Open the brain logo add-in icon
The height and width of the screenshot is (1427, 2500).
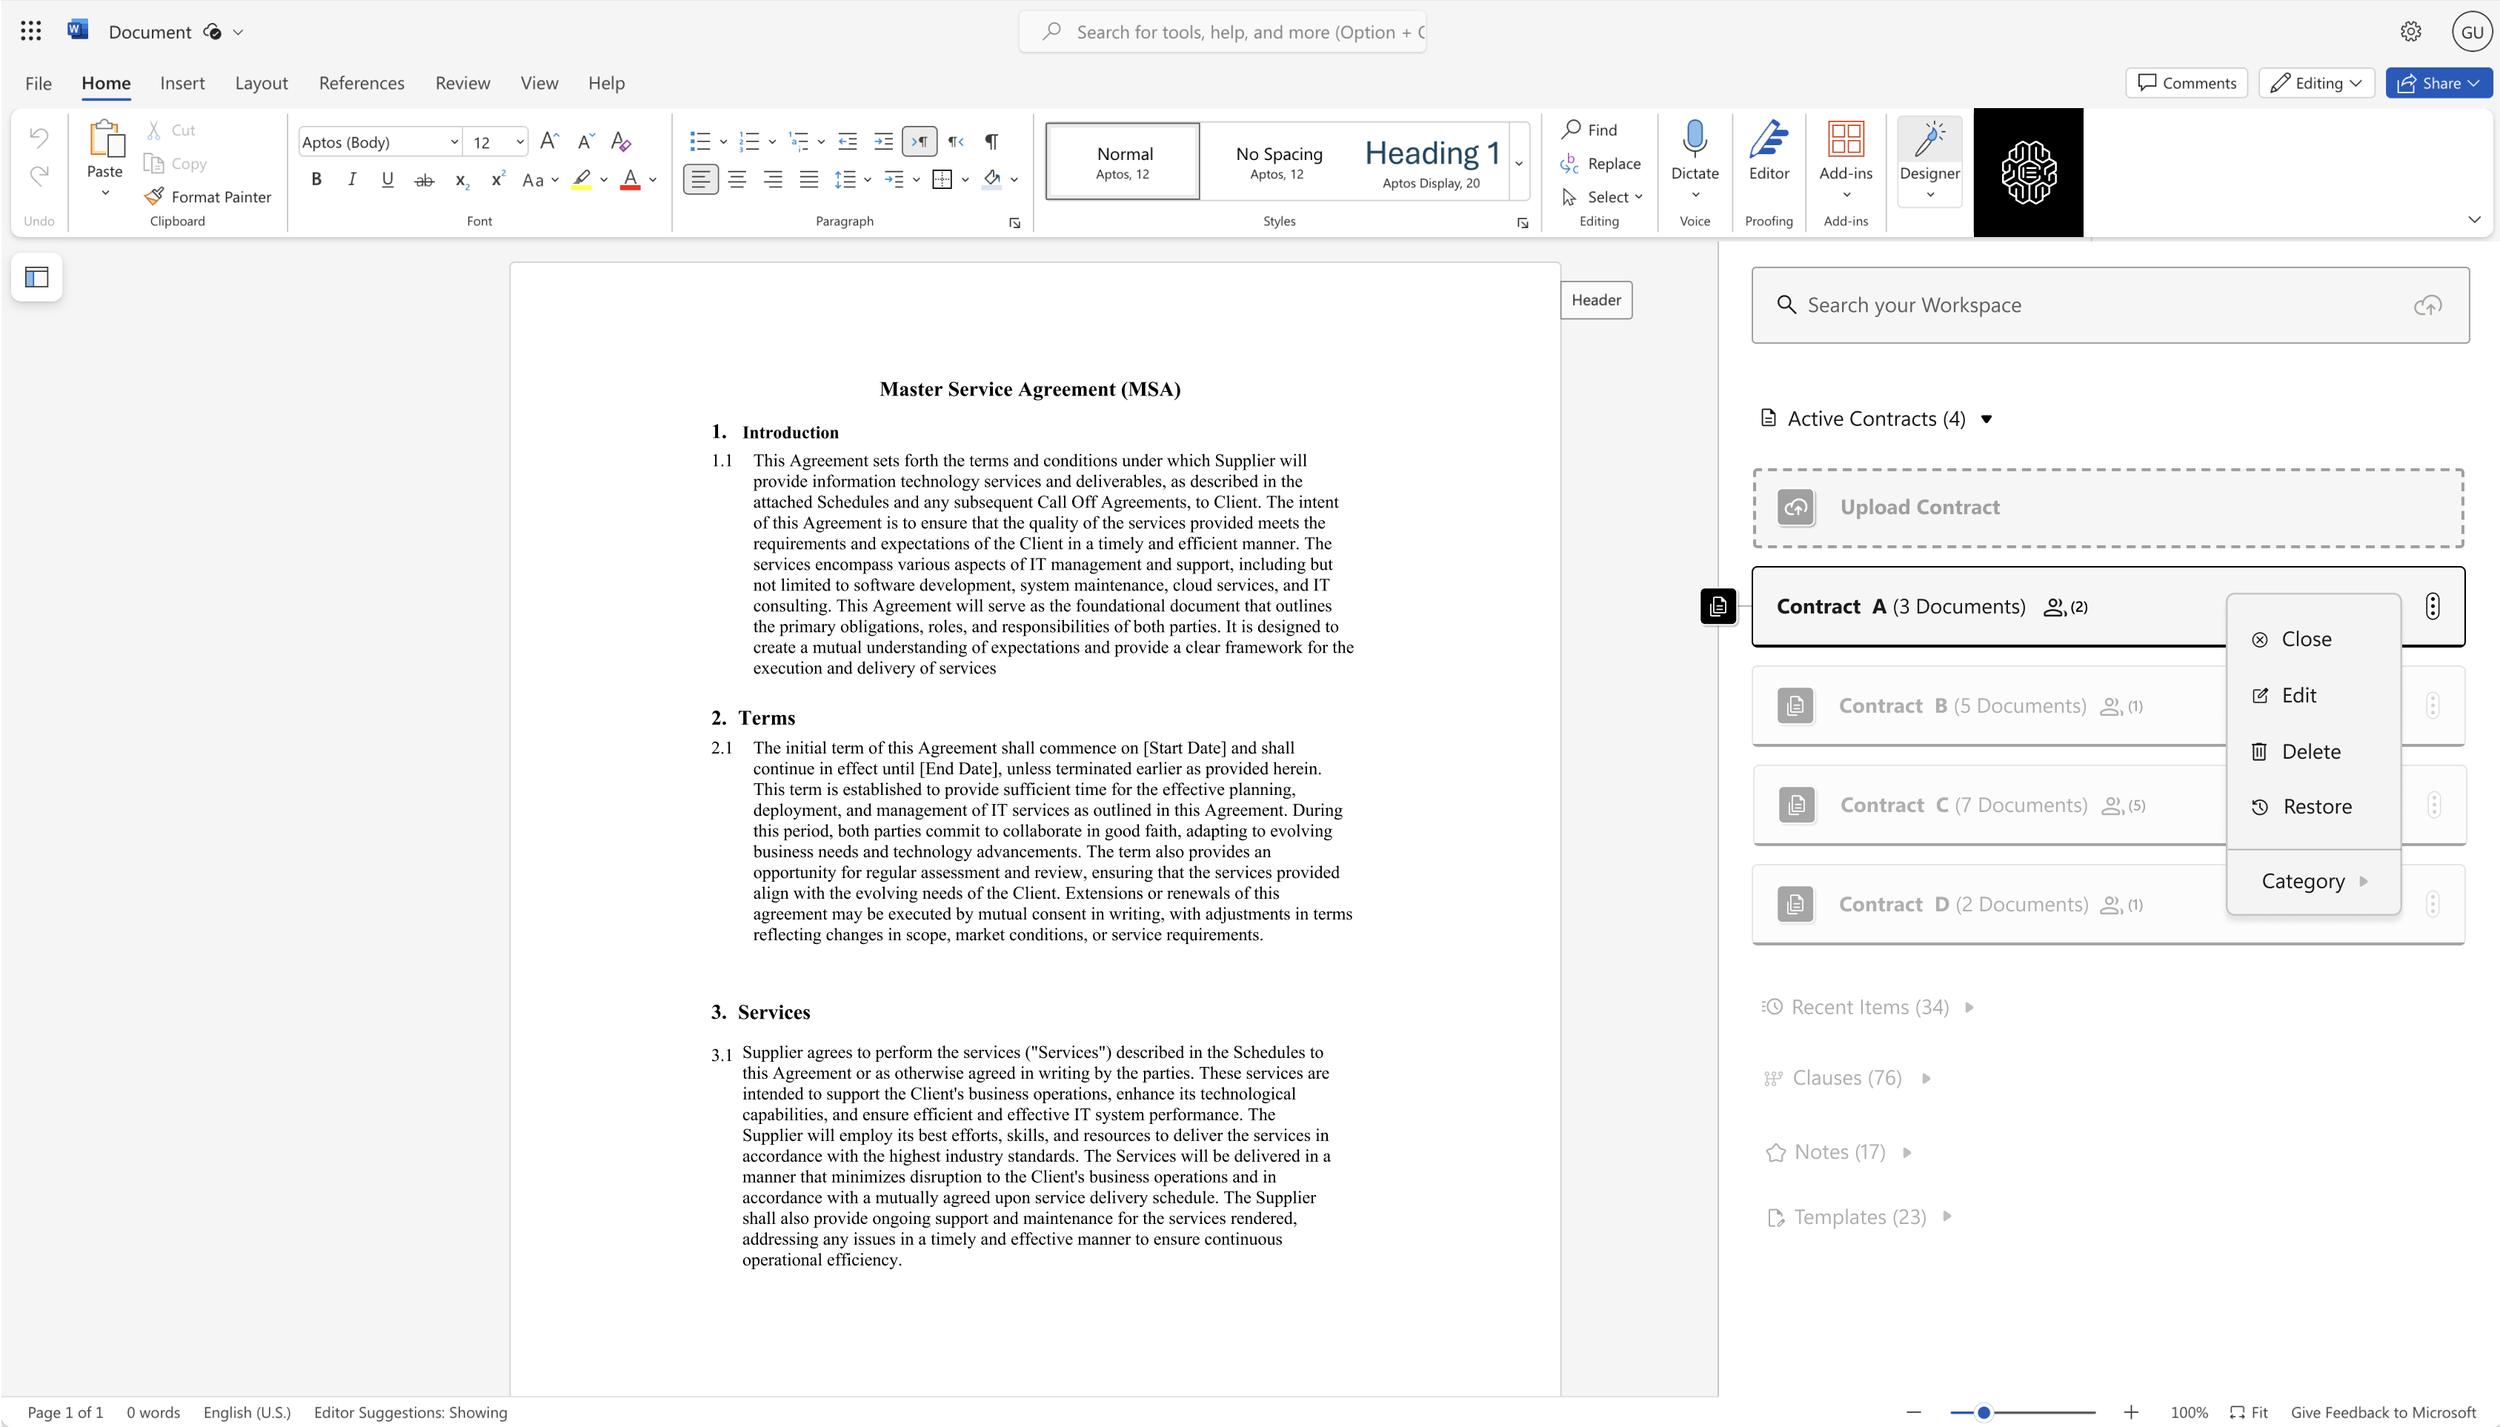(2027, 173)
